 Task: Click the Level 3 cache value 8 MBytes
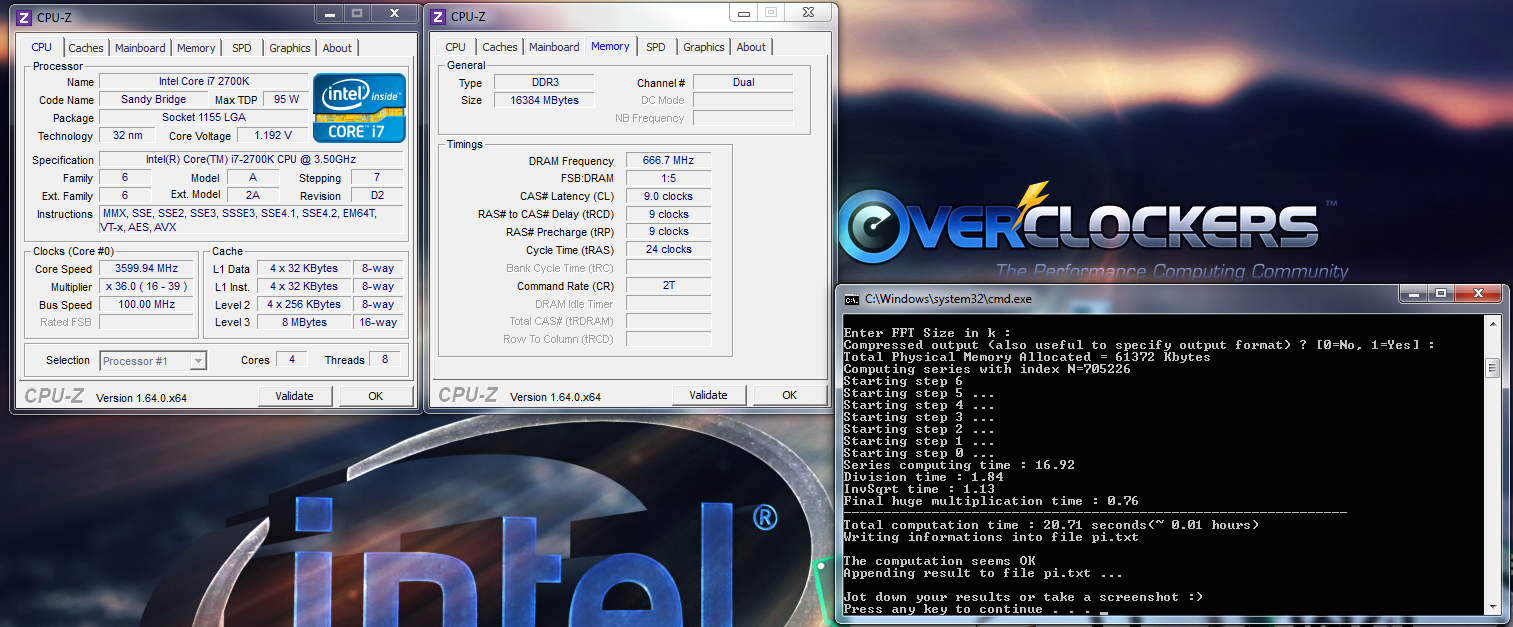pos(305,322)
